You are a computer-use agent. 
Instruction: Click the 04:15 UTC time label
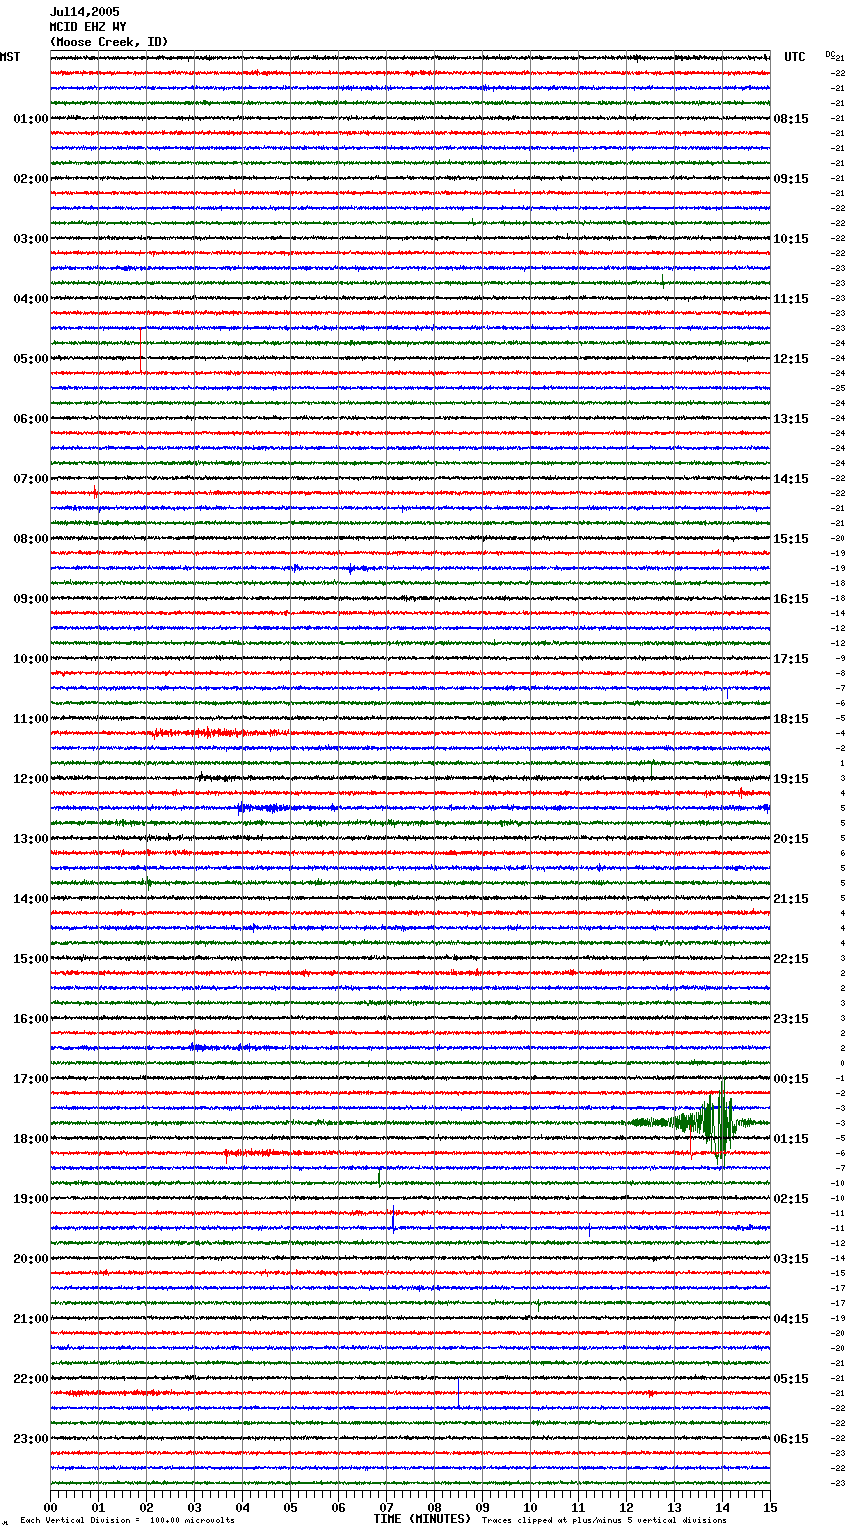pos(791,1319)
